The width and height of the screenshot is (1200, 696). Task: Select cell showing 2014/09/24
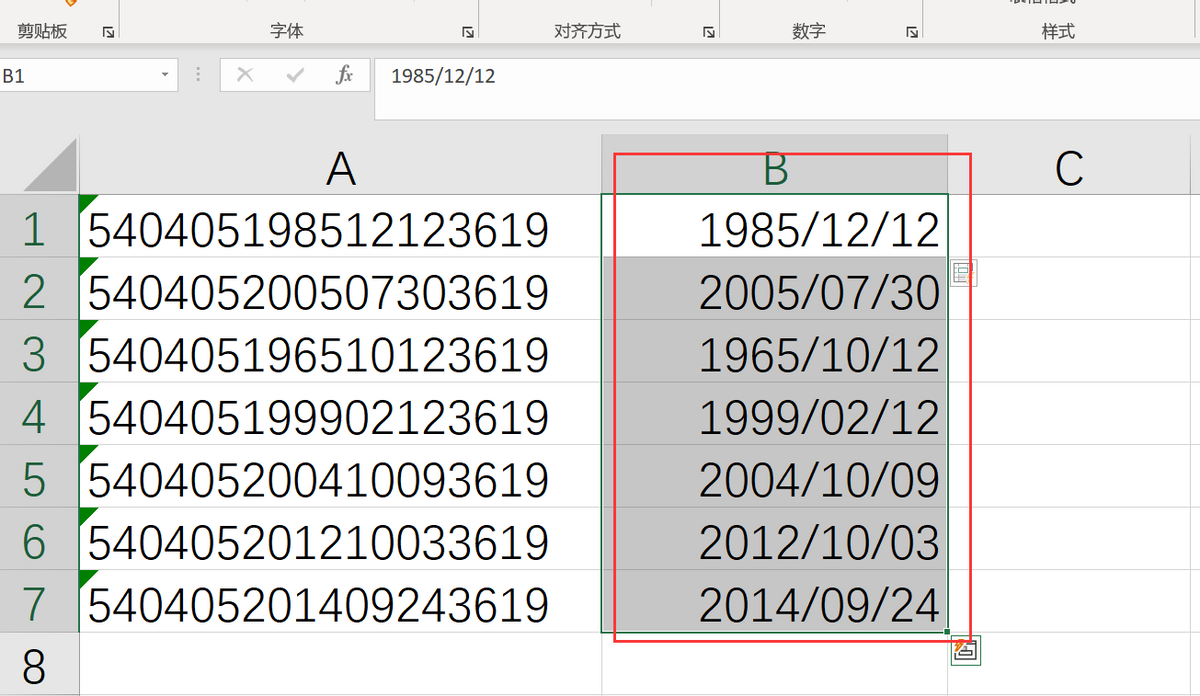click(775, 601)
